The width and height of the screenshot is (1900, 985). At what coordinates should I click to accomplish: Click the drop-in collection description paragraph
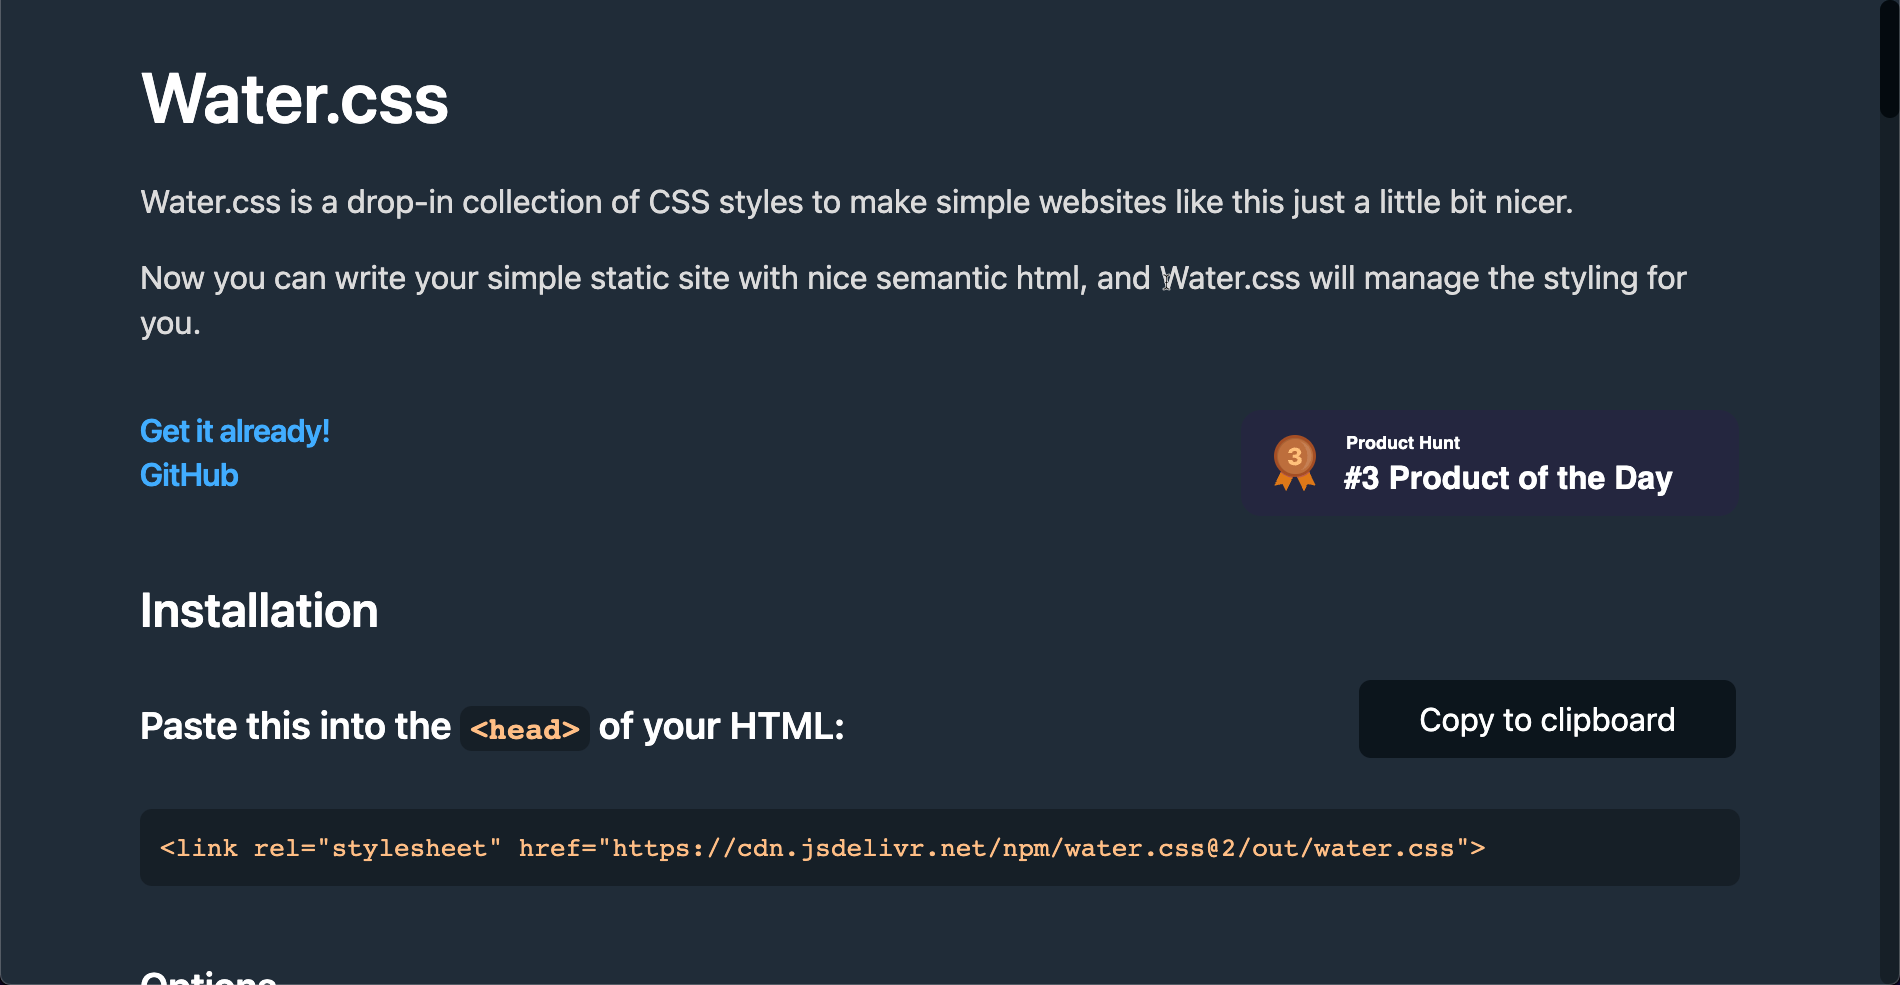coord(857,202)
